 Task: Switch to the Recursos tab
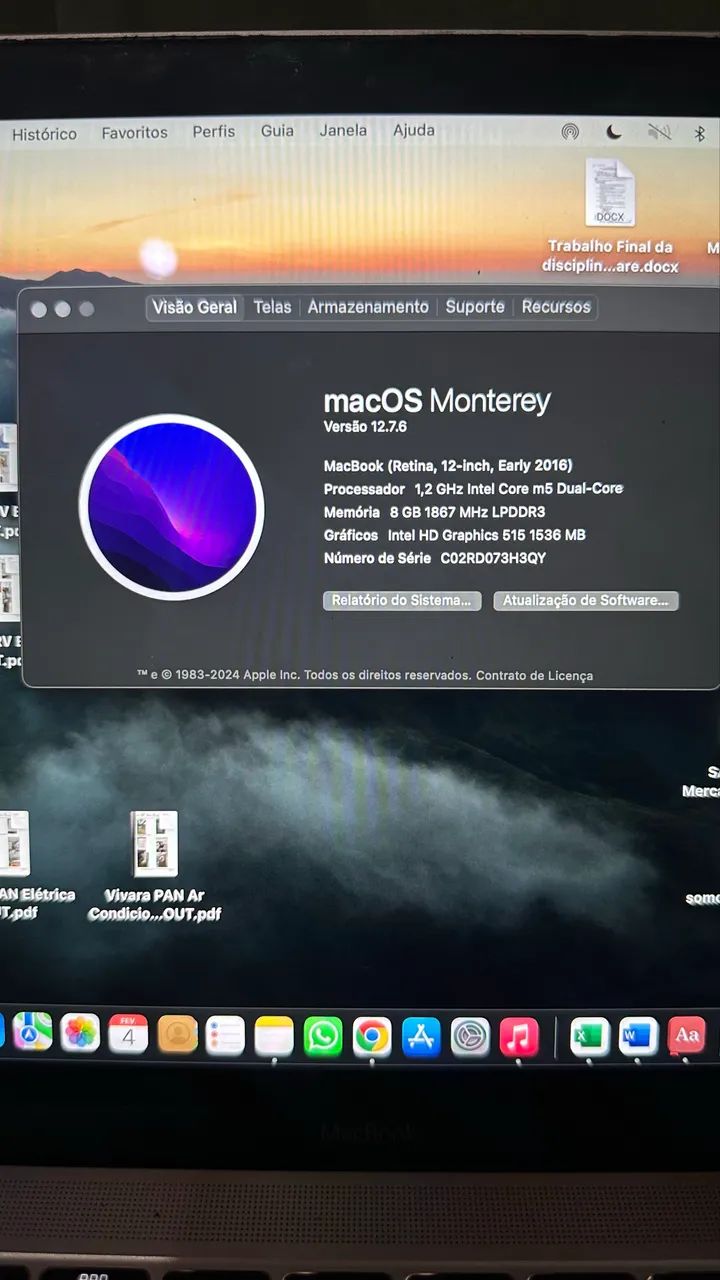[556, 307]
